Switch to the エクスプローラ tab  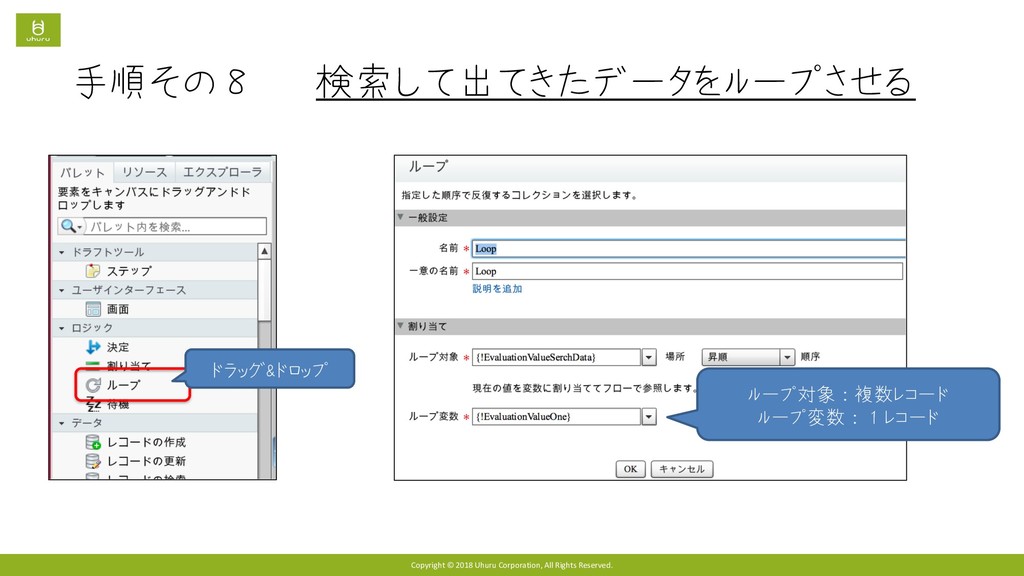coord(222,172)
